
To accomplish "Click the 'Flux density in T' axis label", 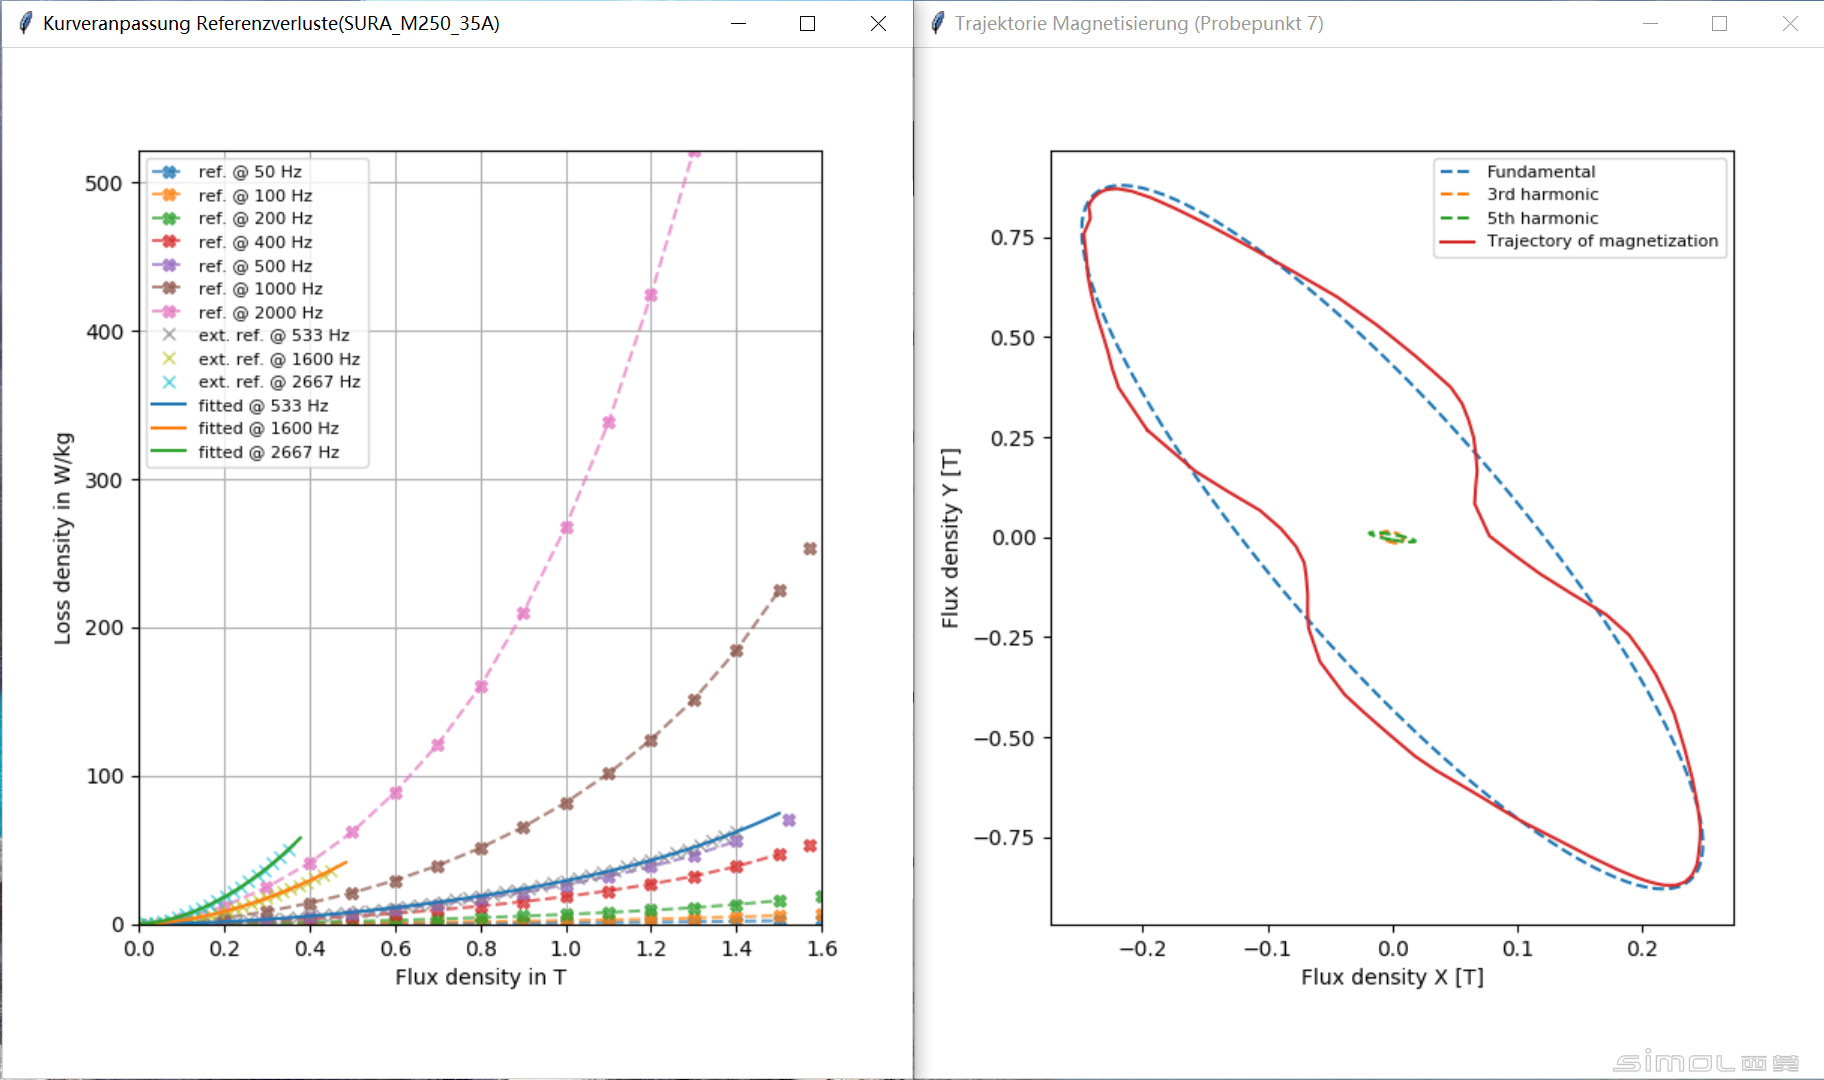I will (481, 977).
